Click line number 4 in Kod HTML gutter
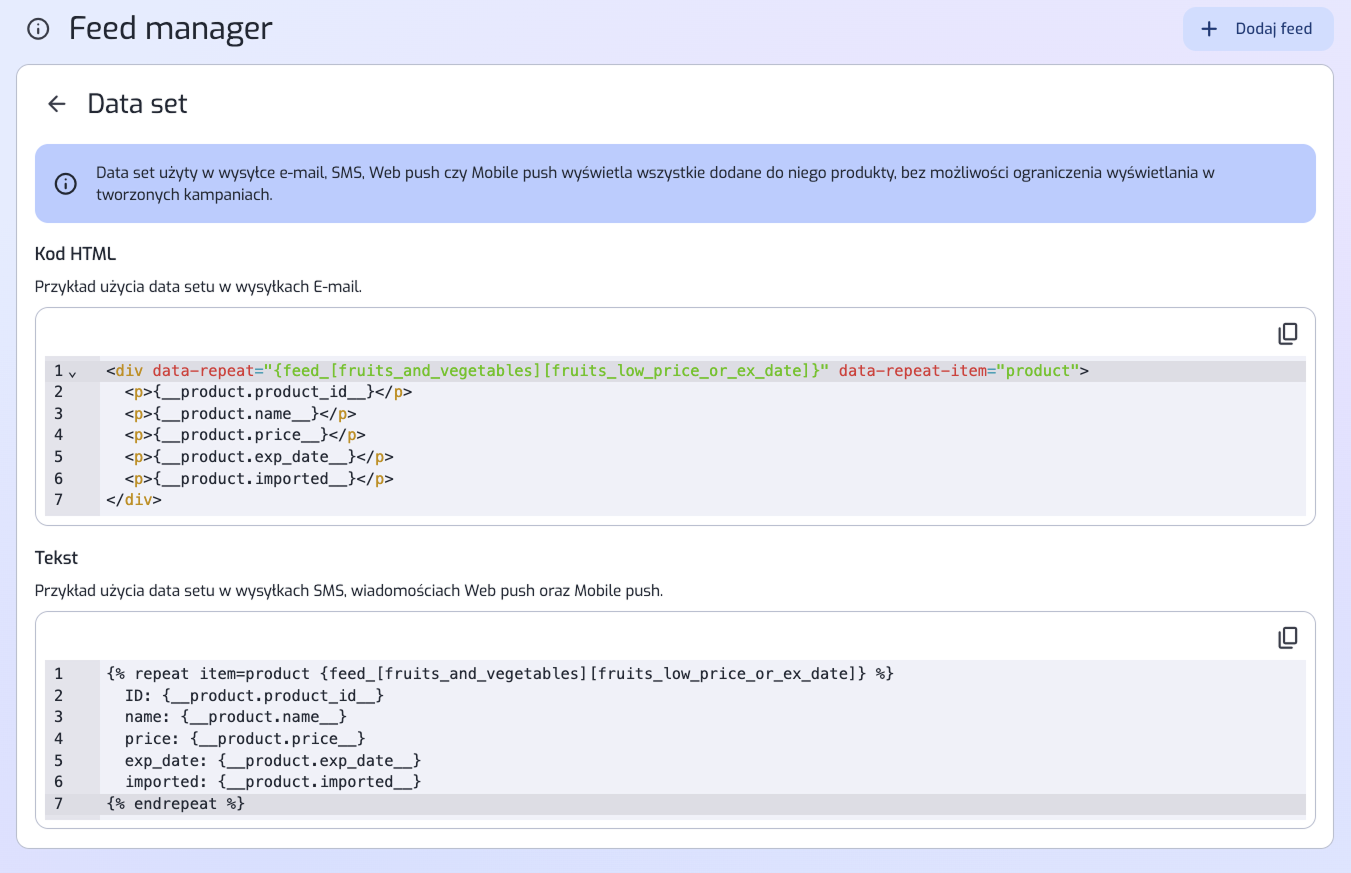The width and height of the screenshot is (1351, 873). tap(59, 435)
